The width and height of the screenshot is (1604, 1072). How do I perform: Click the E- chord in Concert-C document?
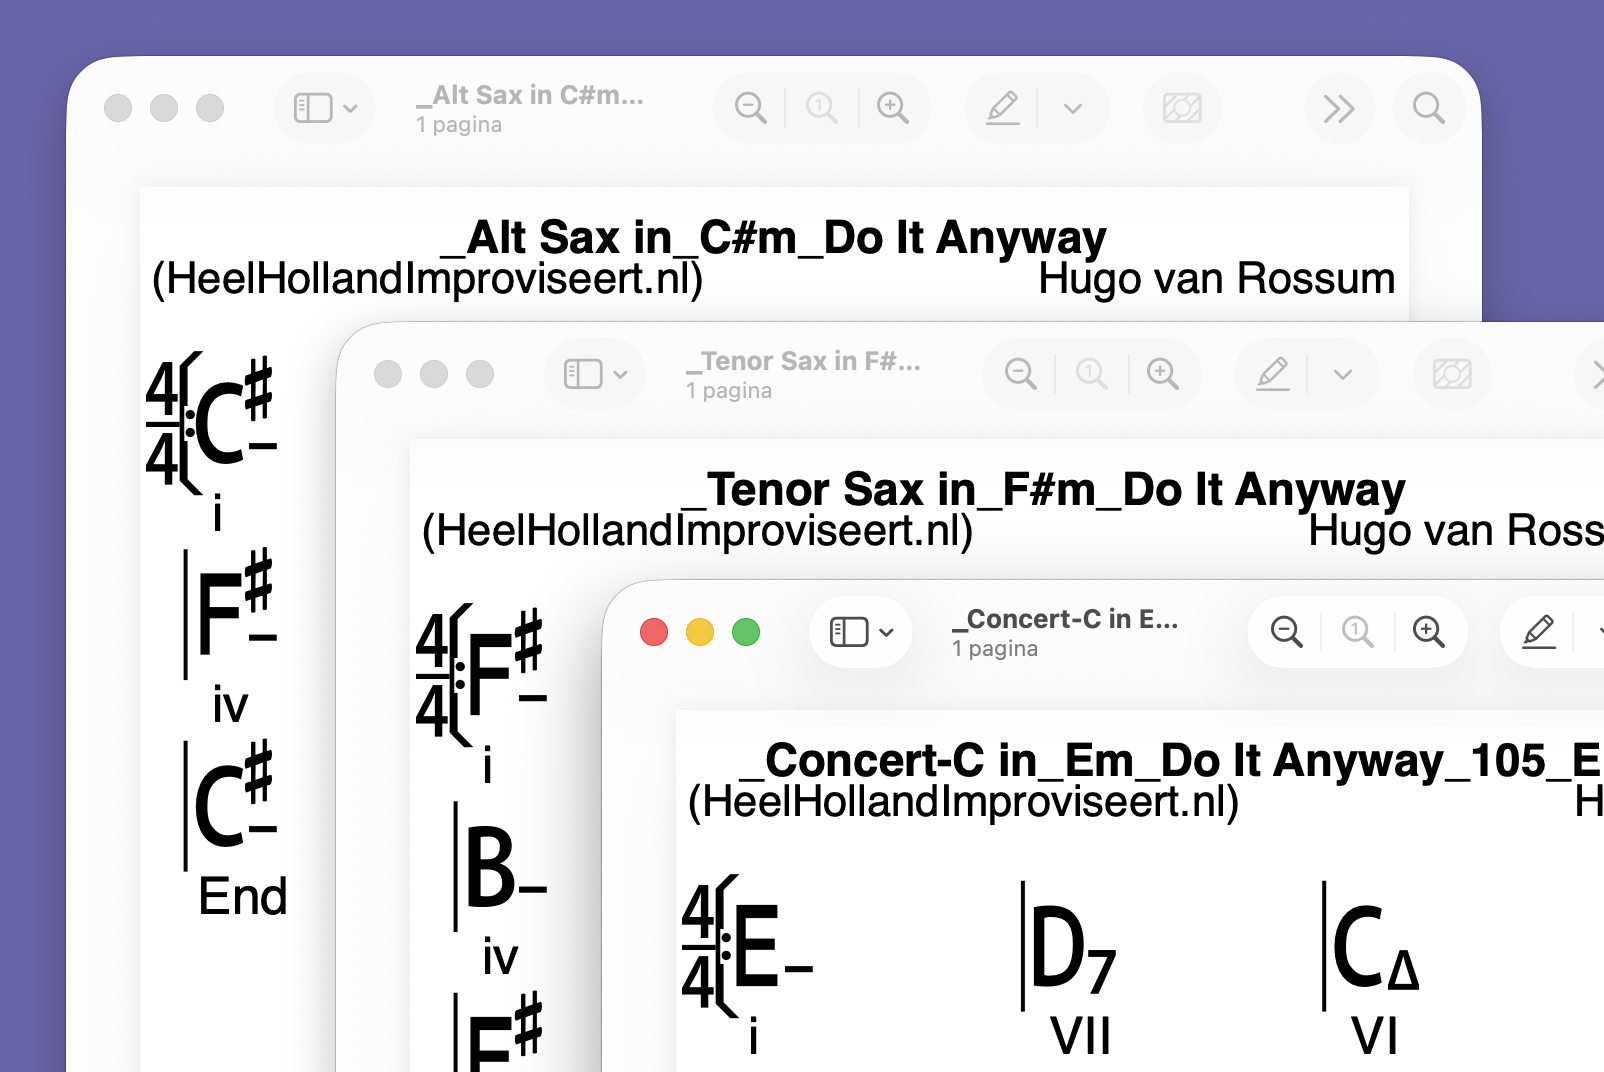(x=772, y=945)
